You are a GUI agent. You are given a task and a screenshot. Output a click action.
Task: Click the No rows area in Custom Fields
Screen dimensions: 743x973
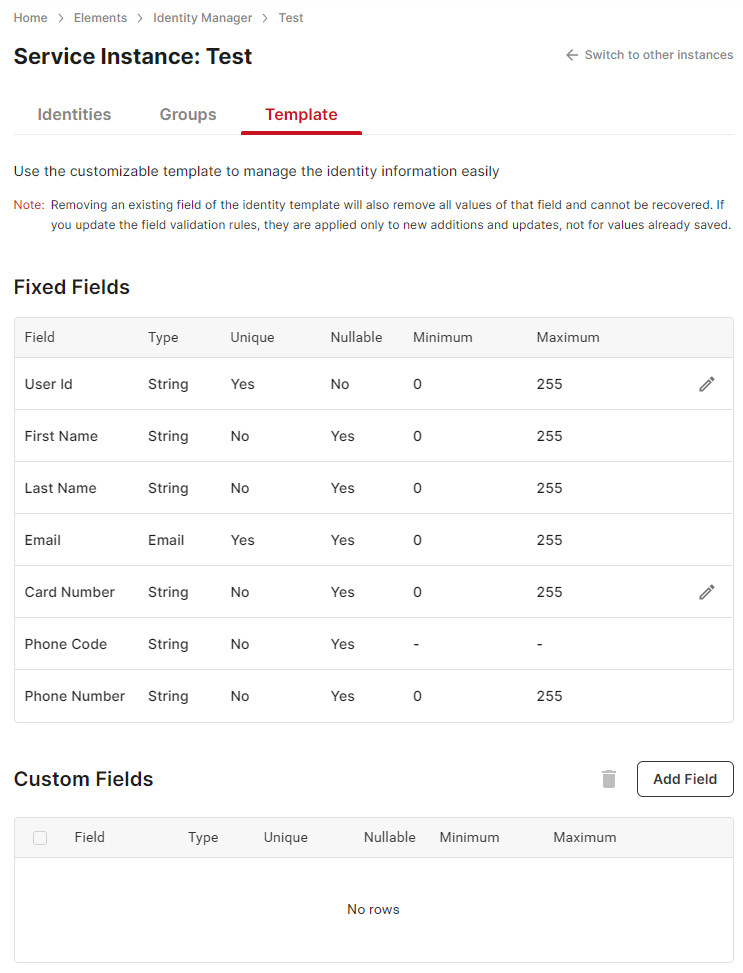click(x=373, y=909)
